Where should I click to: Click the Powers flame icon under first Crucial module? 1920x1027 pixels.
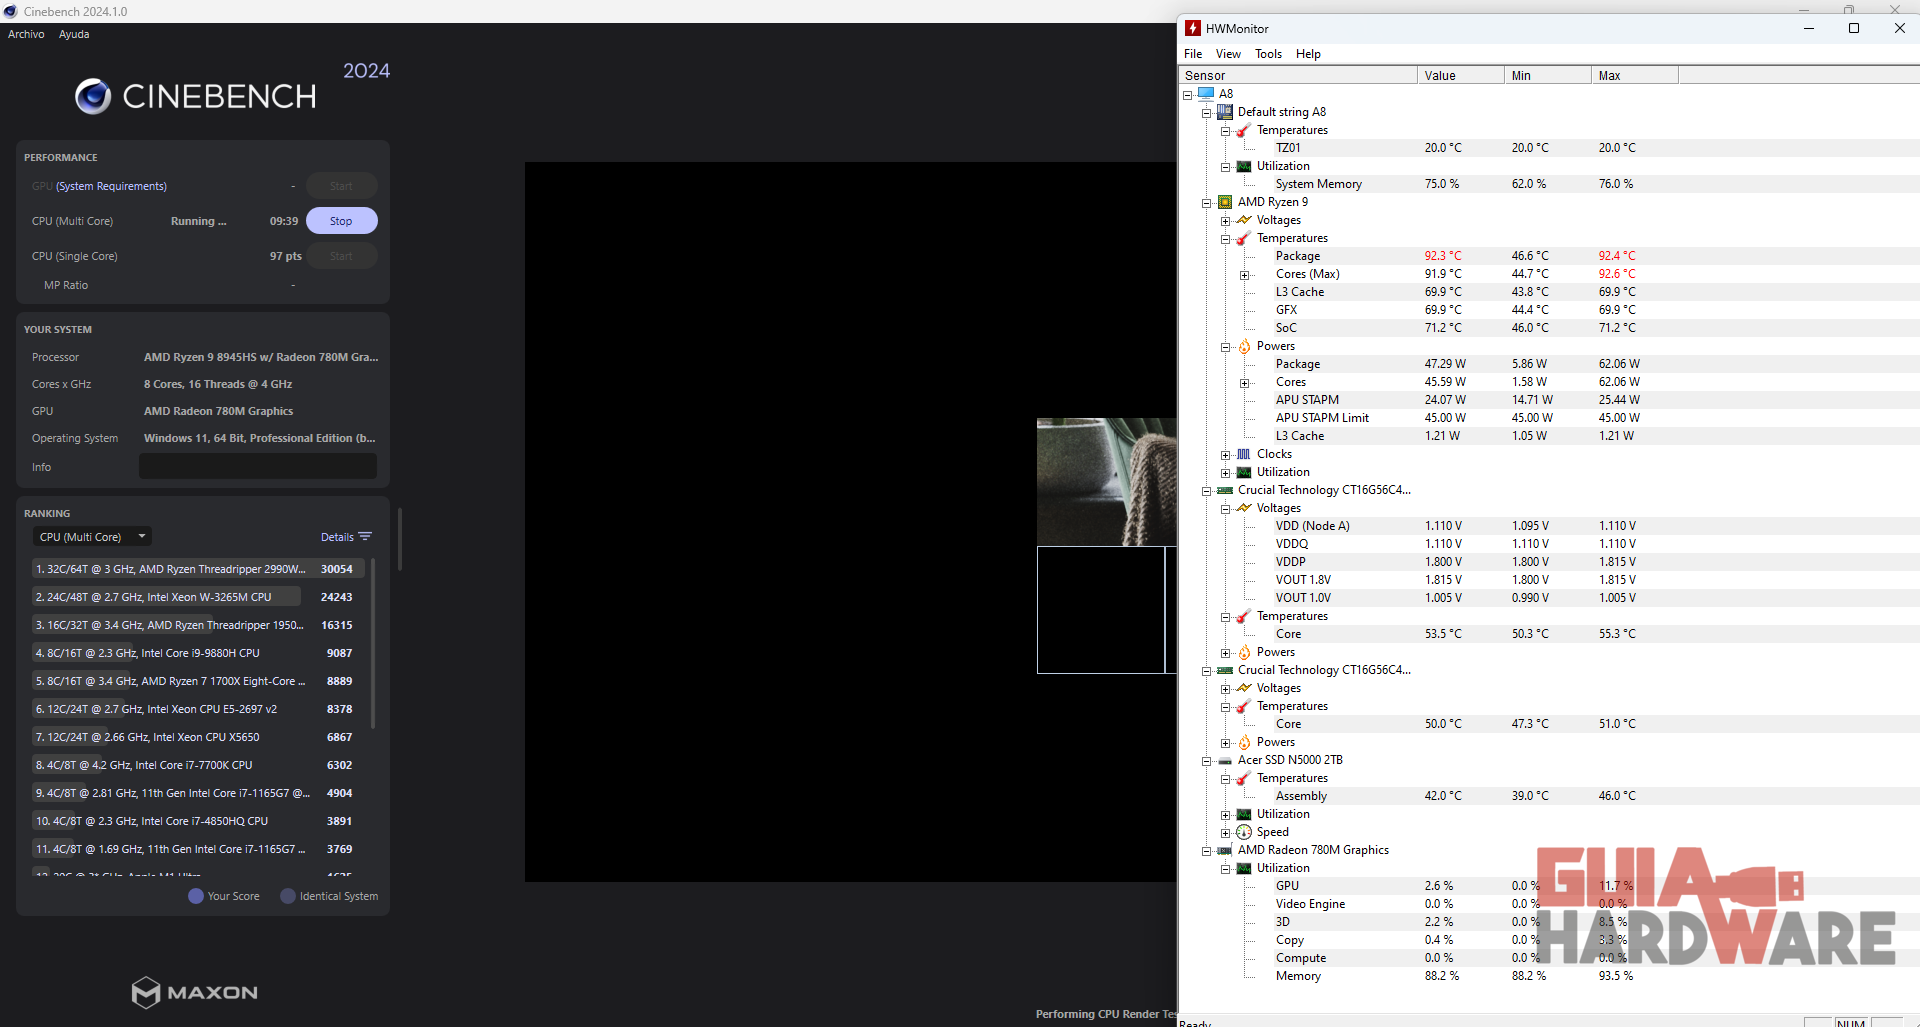tap(1244, 652)
